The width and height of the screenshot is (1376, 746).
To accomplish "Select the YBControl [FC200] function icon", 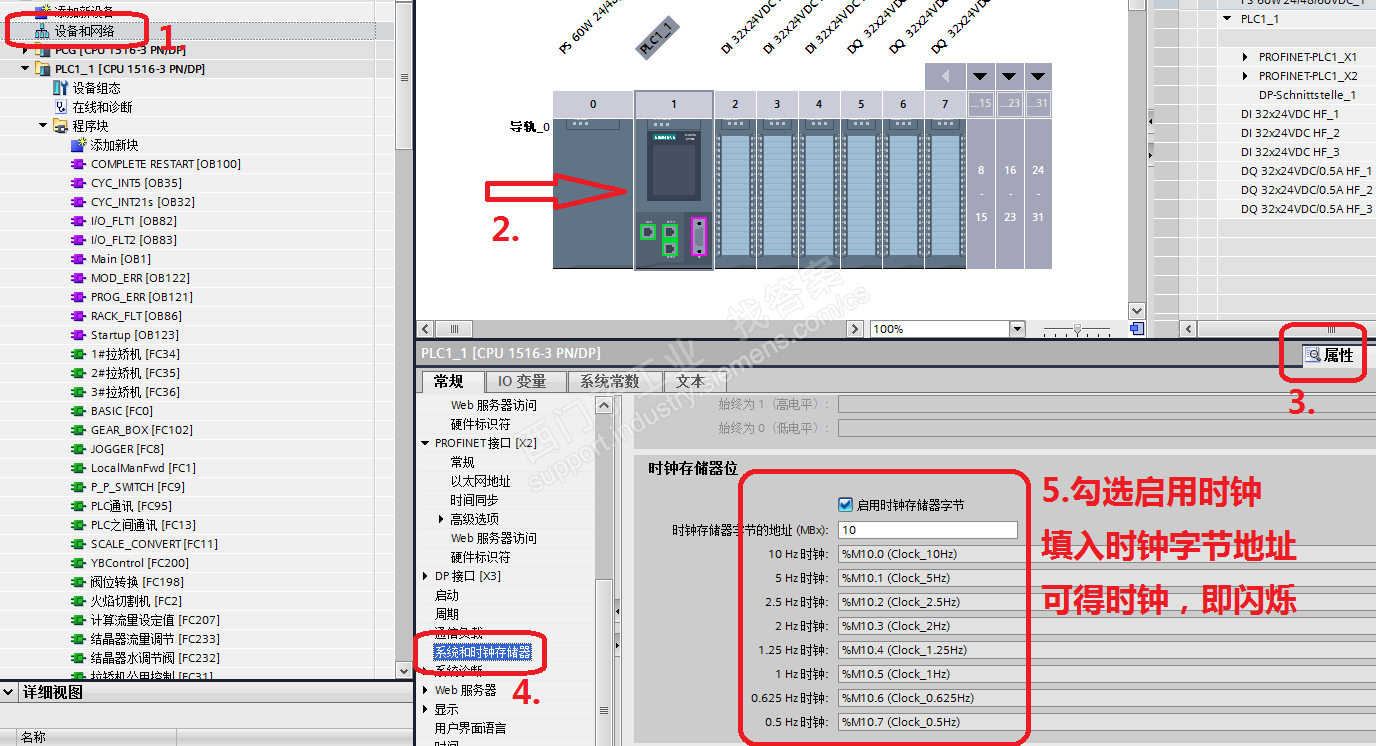I will click(x=78, y=563).
